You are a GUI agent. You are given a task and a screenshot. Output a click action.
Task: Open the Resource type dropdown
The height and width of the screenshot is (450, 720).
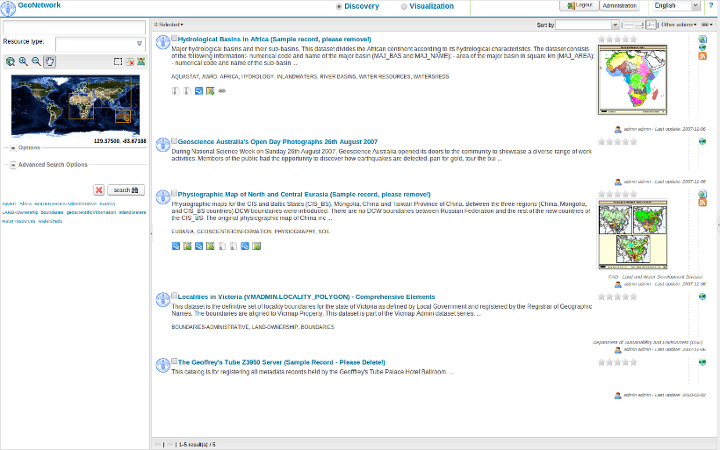click(x=139, y=44)
